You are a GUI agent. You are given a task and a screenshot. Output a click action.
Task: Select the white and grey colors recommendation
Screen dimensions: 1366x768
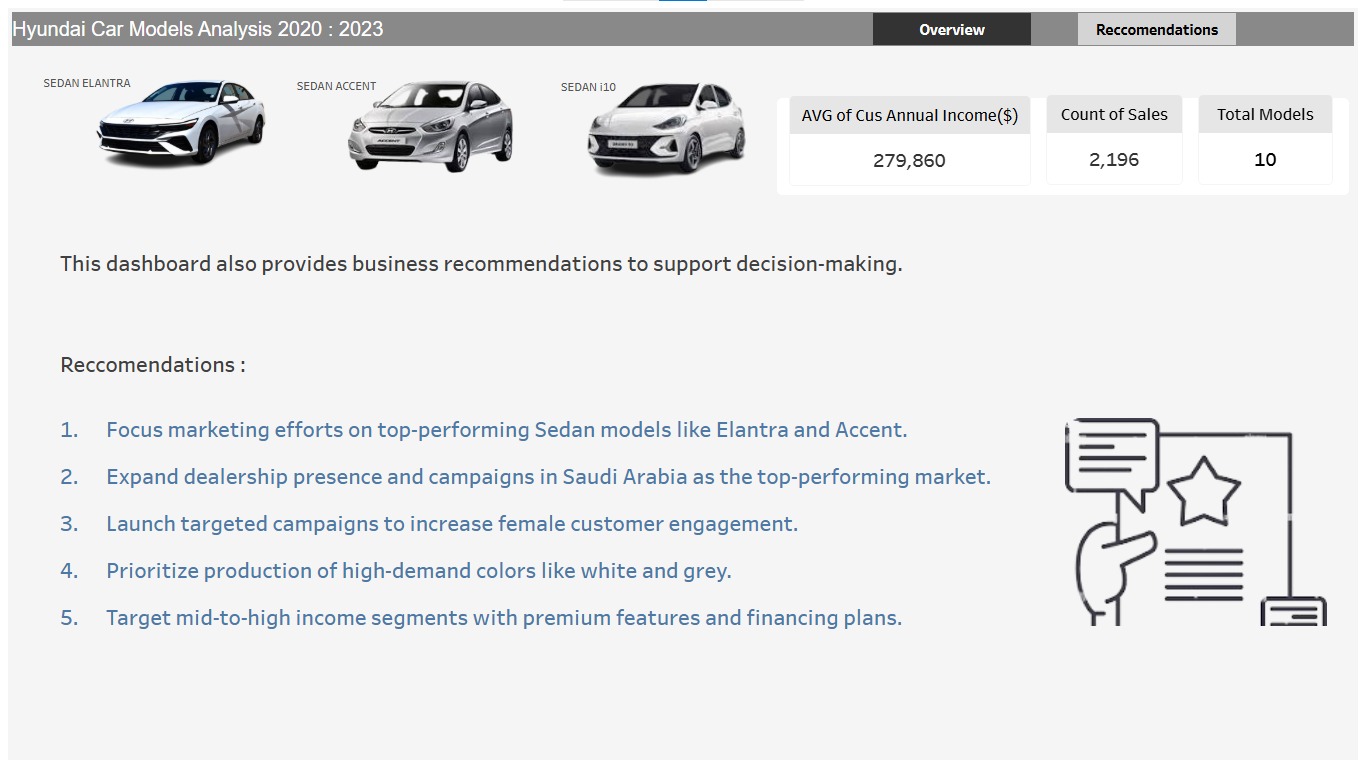coord(419,571)
